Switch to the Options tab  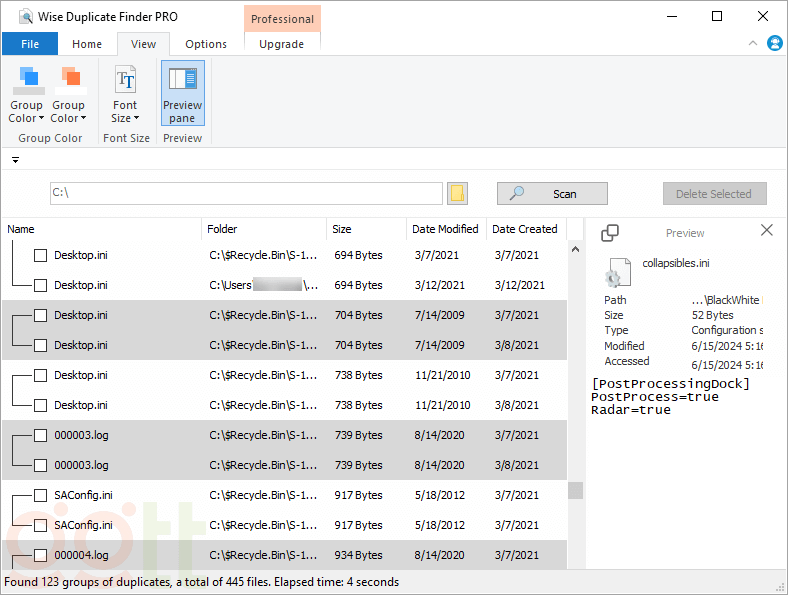[x=206, y=44]
